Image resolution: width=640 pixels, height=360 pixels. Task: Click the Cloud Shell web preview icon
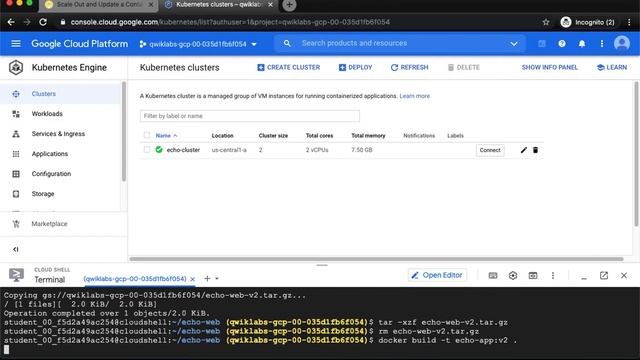pos(533,276)
